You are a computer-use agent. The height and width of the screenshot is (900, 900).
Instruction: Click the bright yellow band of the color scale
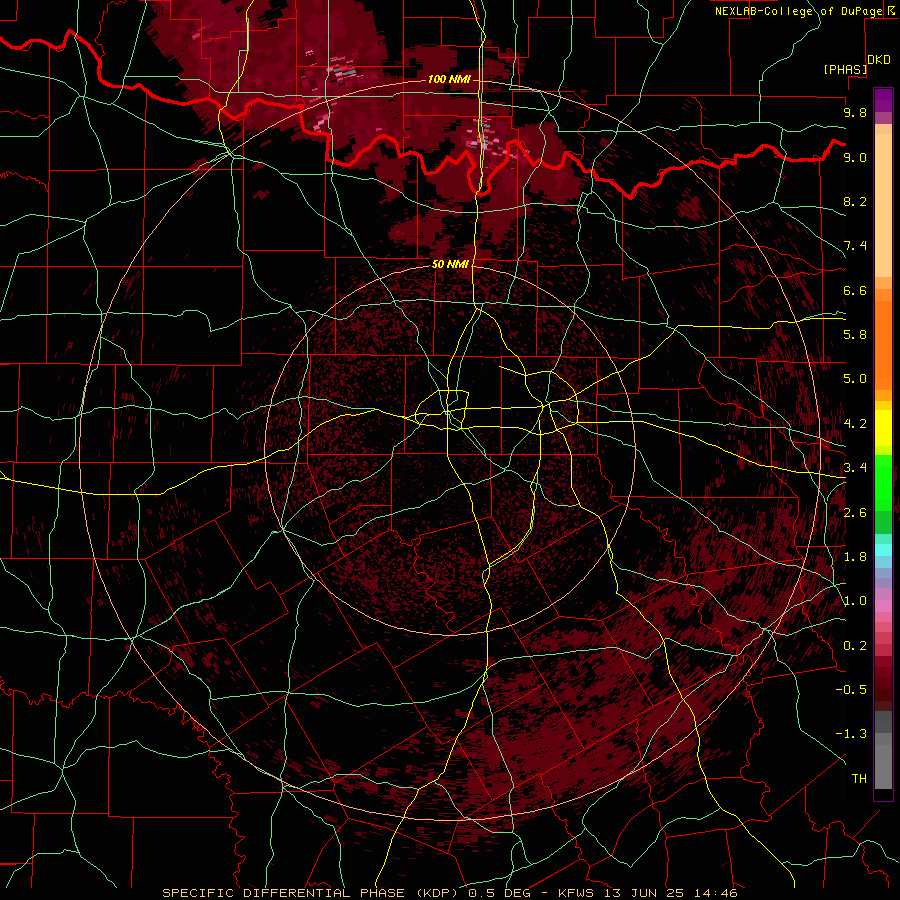click(x=883, y=428)
